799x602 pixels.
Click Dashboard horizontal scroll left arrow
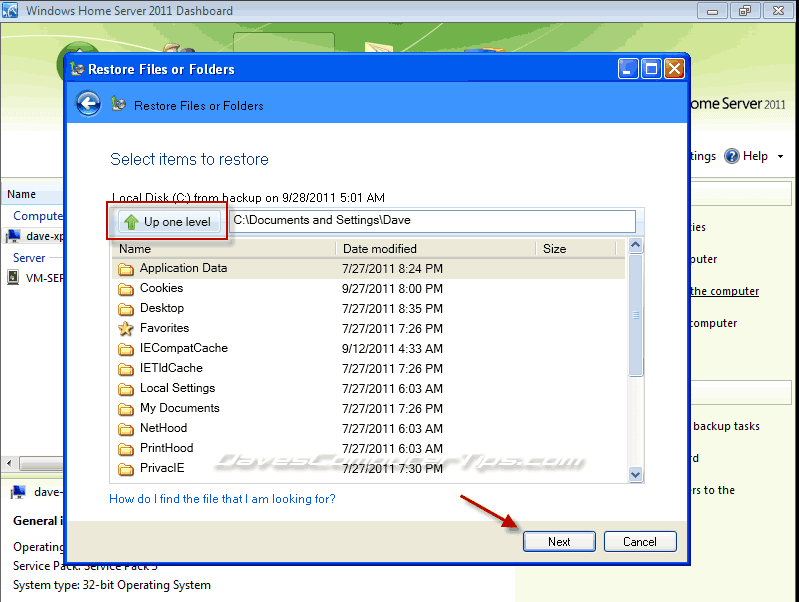pyautogui.click(x=9, y=463)
